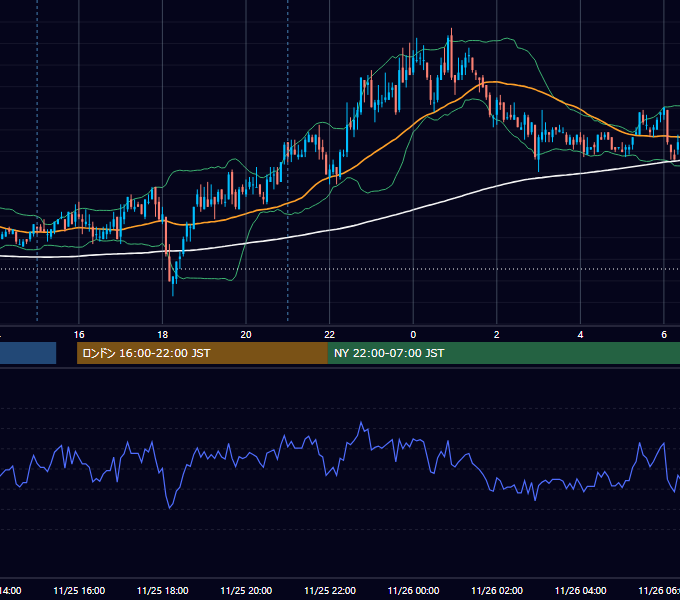Click the 11/25 18:00 date label

(x=163, y=590)
